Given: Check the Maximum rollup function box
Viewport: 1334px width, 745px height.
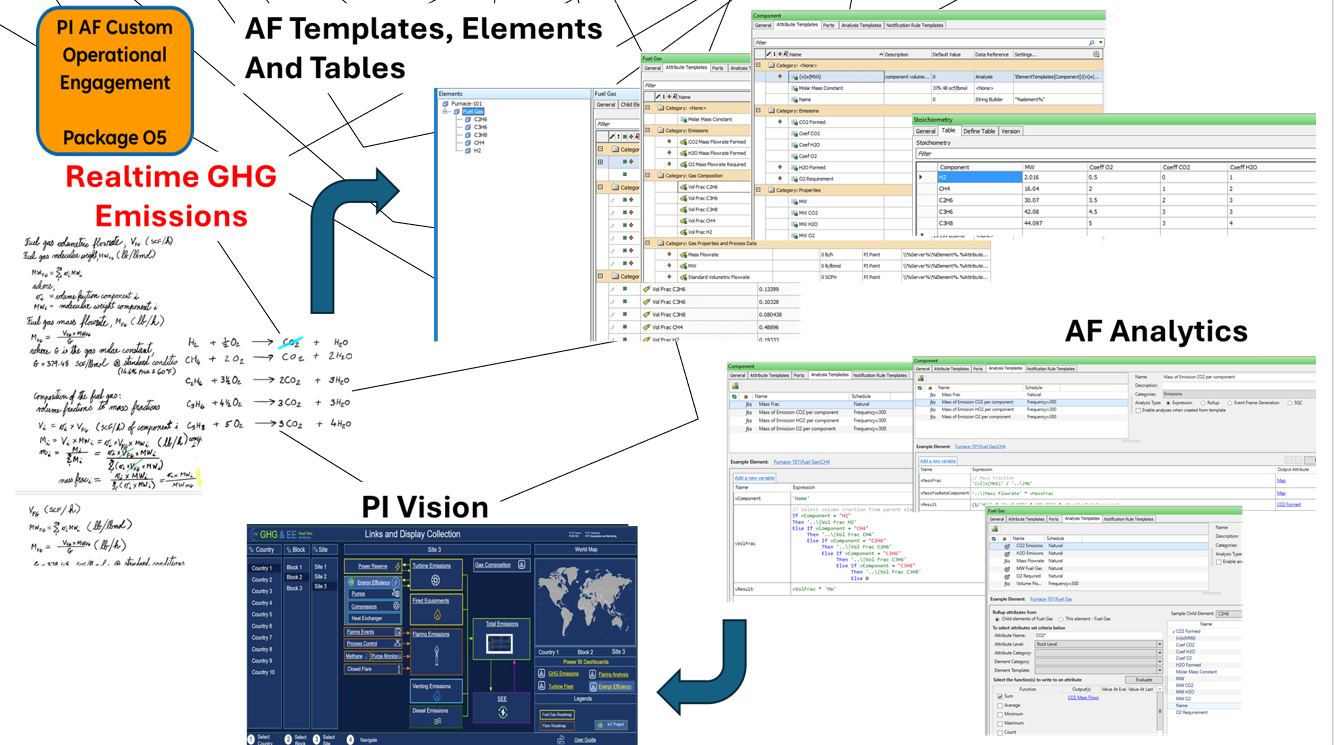Looking at the screenshot, I should (x=1000, y=724).
